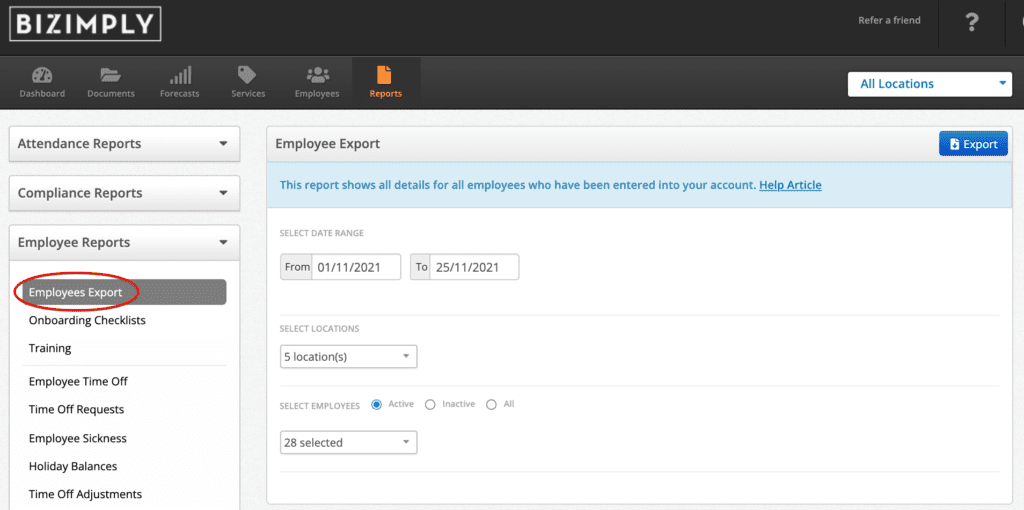Expand the Attendance Reports section
Viewport: 1024px width, 510px height.
[x=124, y=144]
